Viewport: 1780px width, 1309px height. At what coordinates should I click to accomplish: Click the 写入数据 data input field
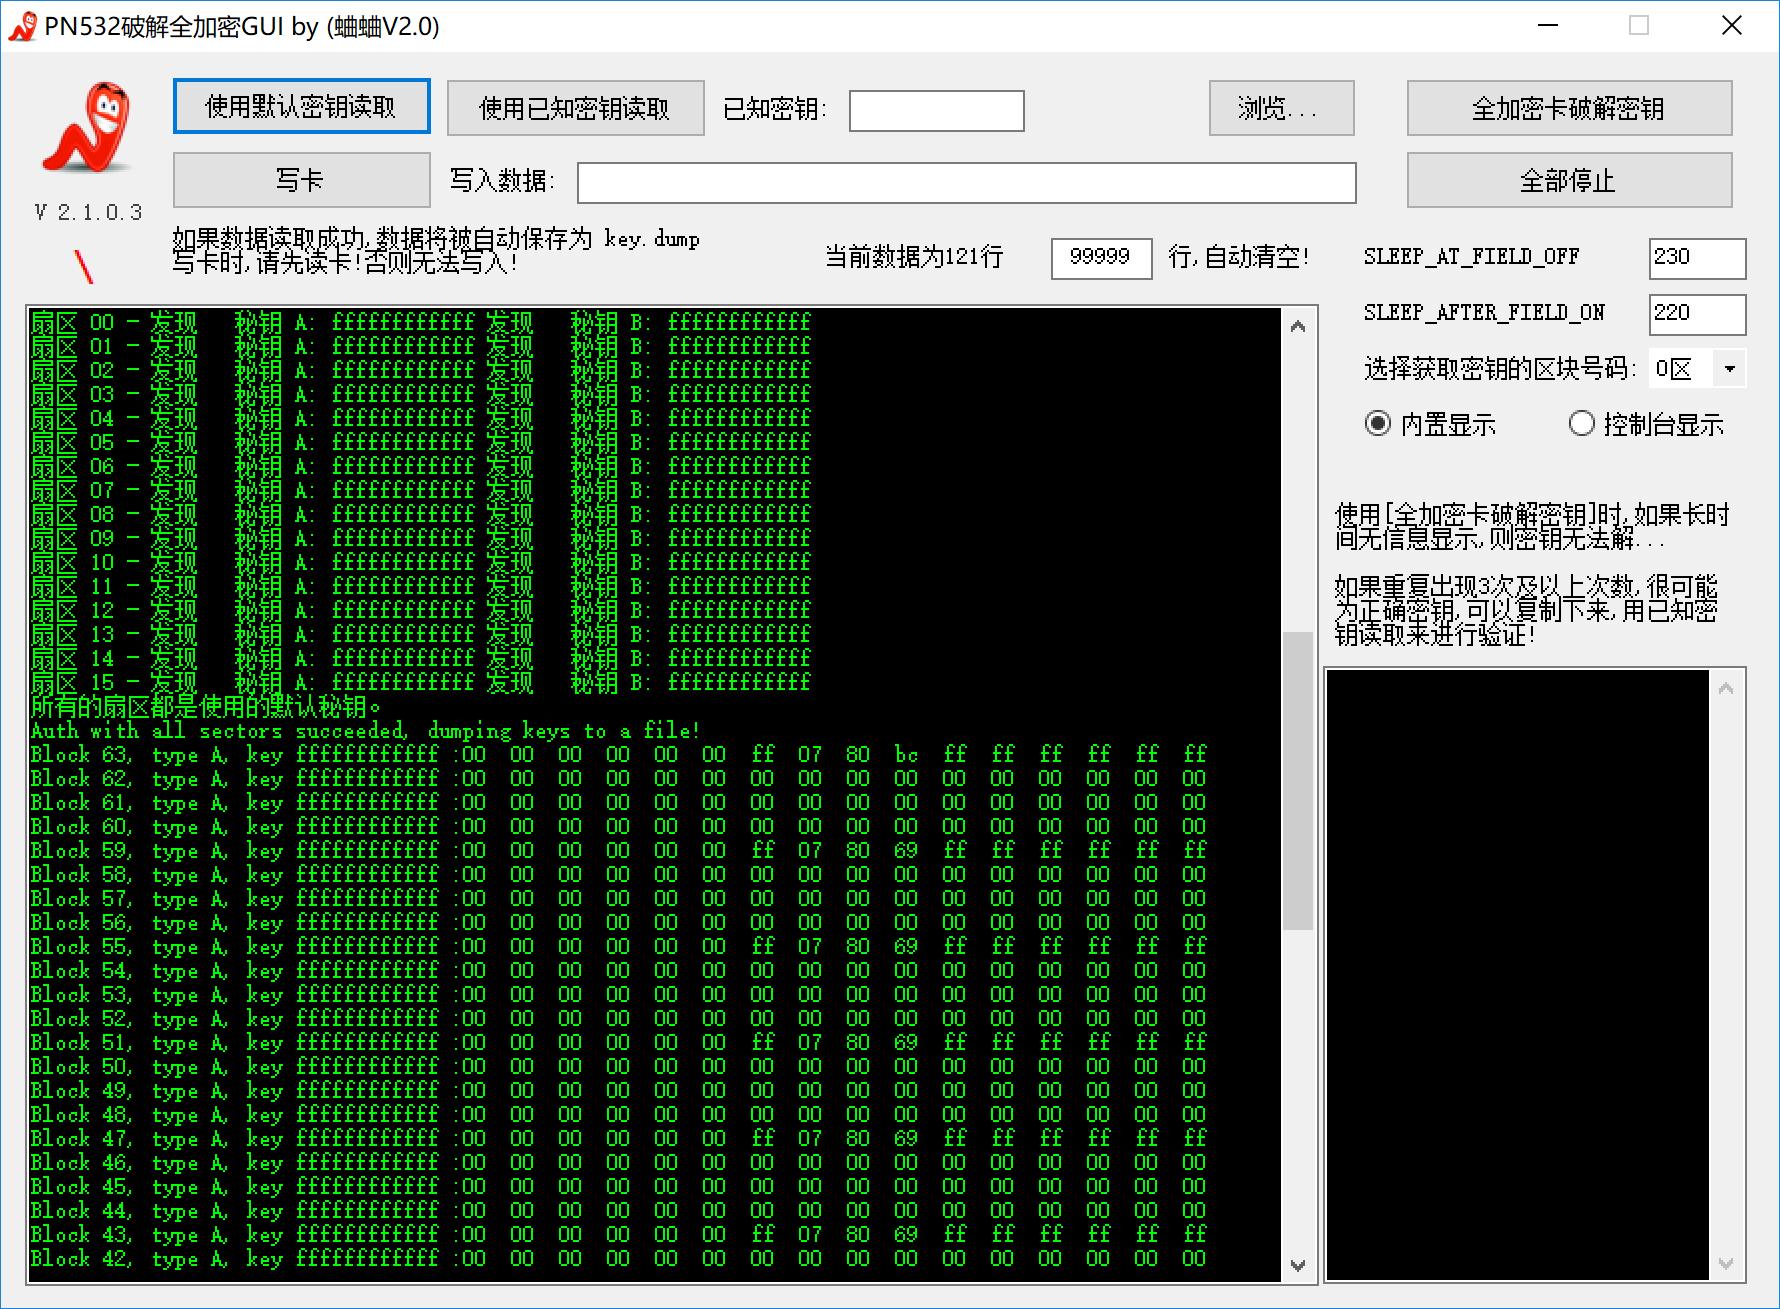(x=965, y=182)
